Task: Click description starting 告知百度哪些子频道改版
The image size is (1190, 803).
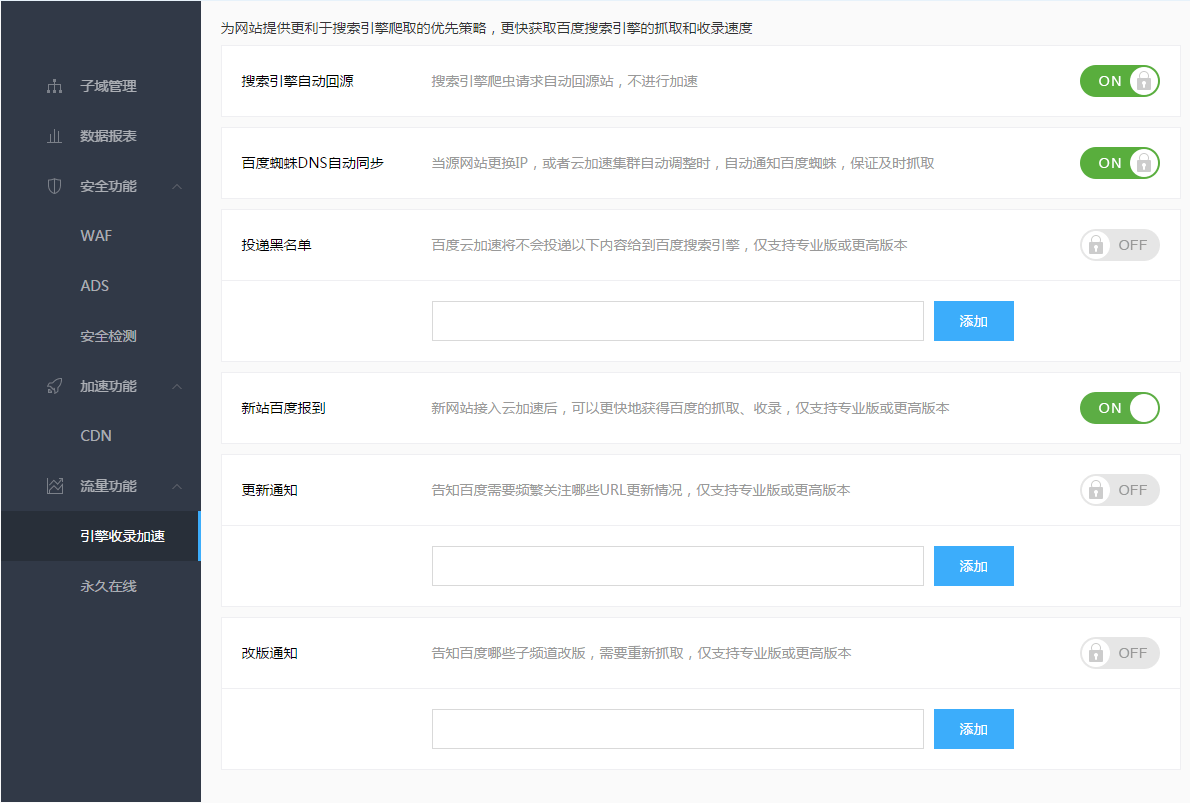Action: click(641, 653)
